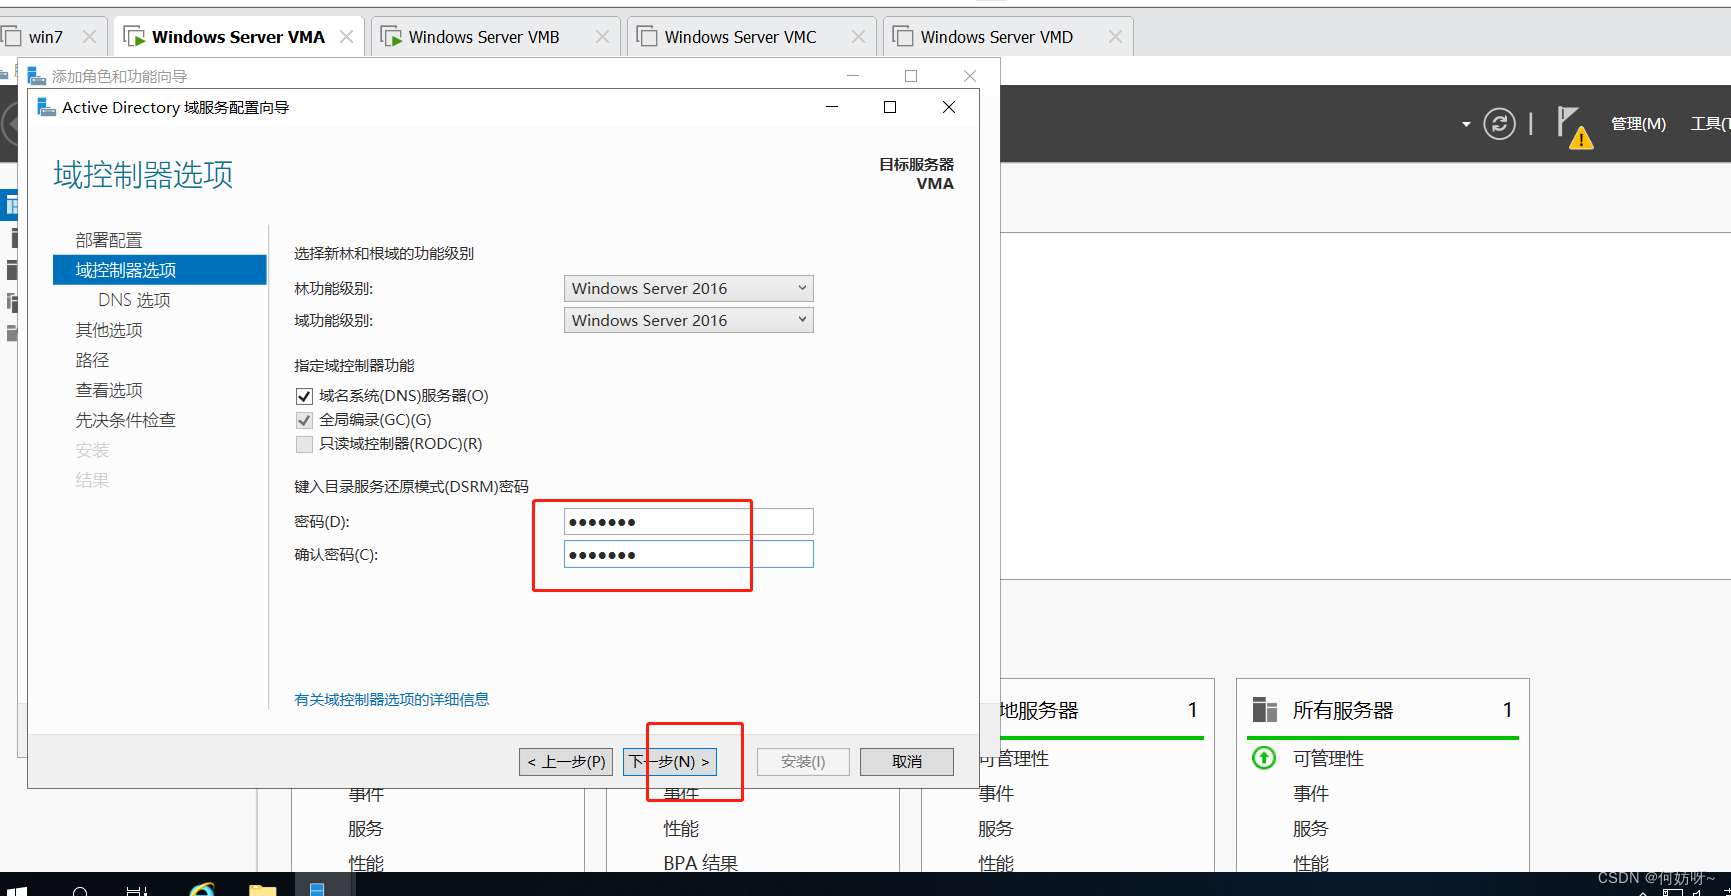Toggle the 只读域控制器(RODC) checkbox

point(304,444)
